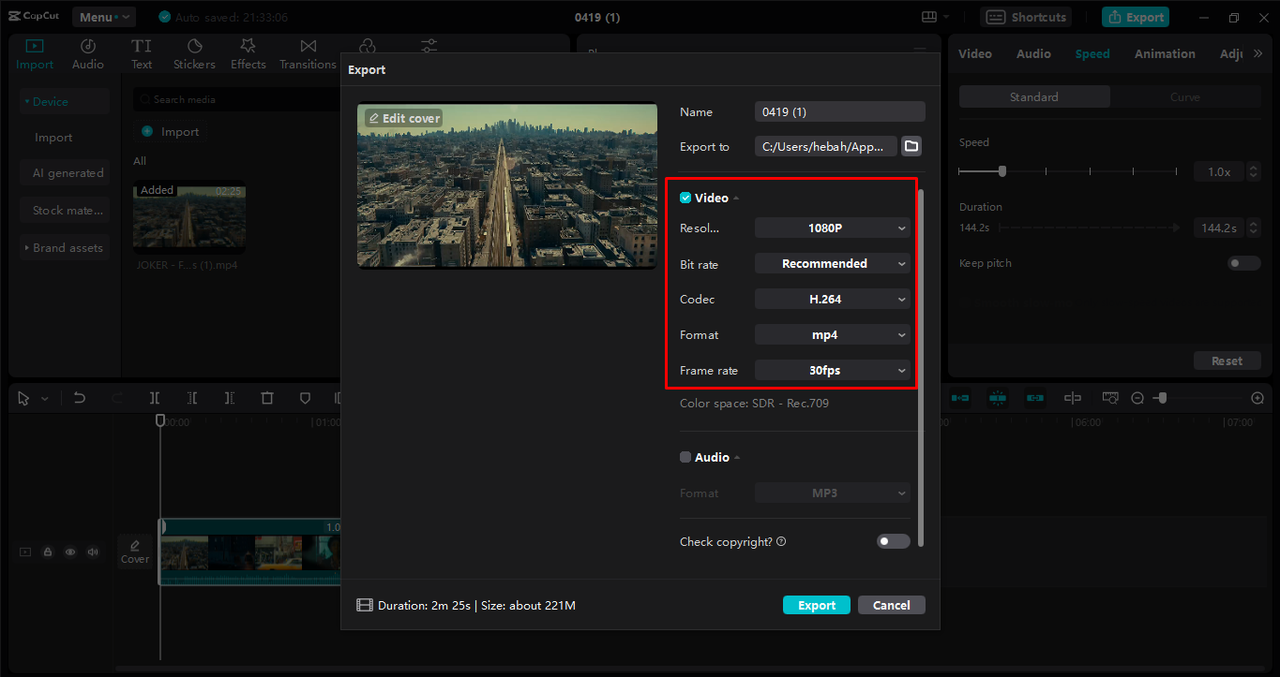The height and width of the screenshot is (677, 1280).
Task: Uncheck the Video export checkbox
Action: click(x=685, y=198)
